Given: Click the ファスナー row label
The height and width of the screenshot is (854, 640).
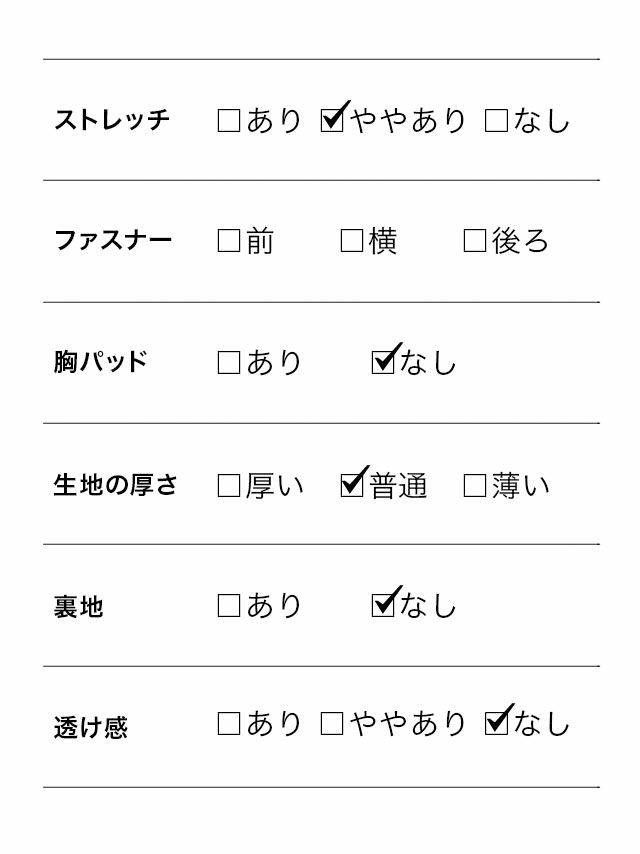Looking at the screenshot, I should click(113, 241).
